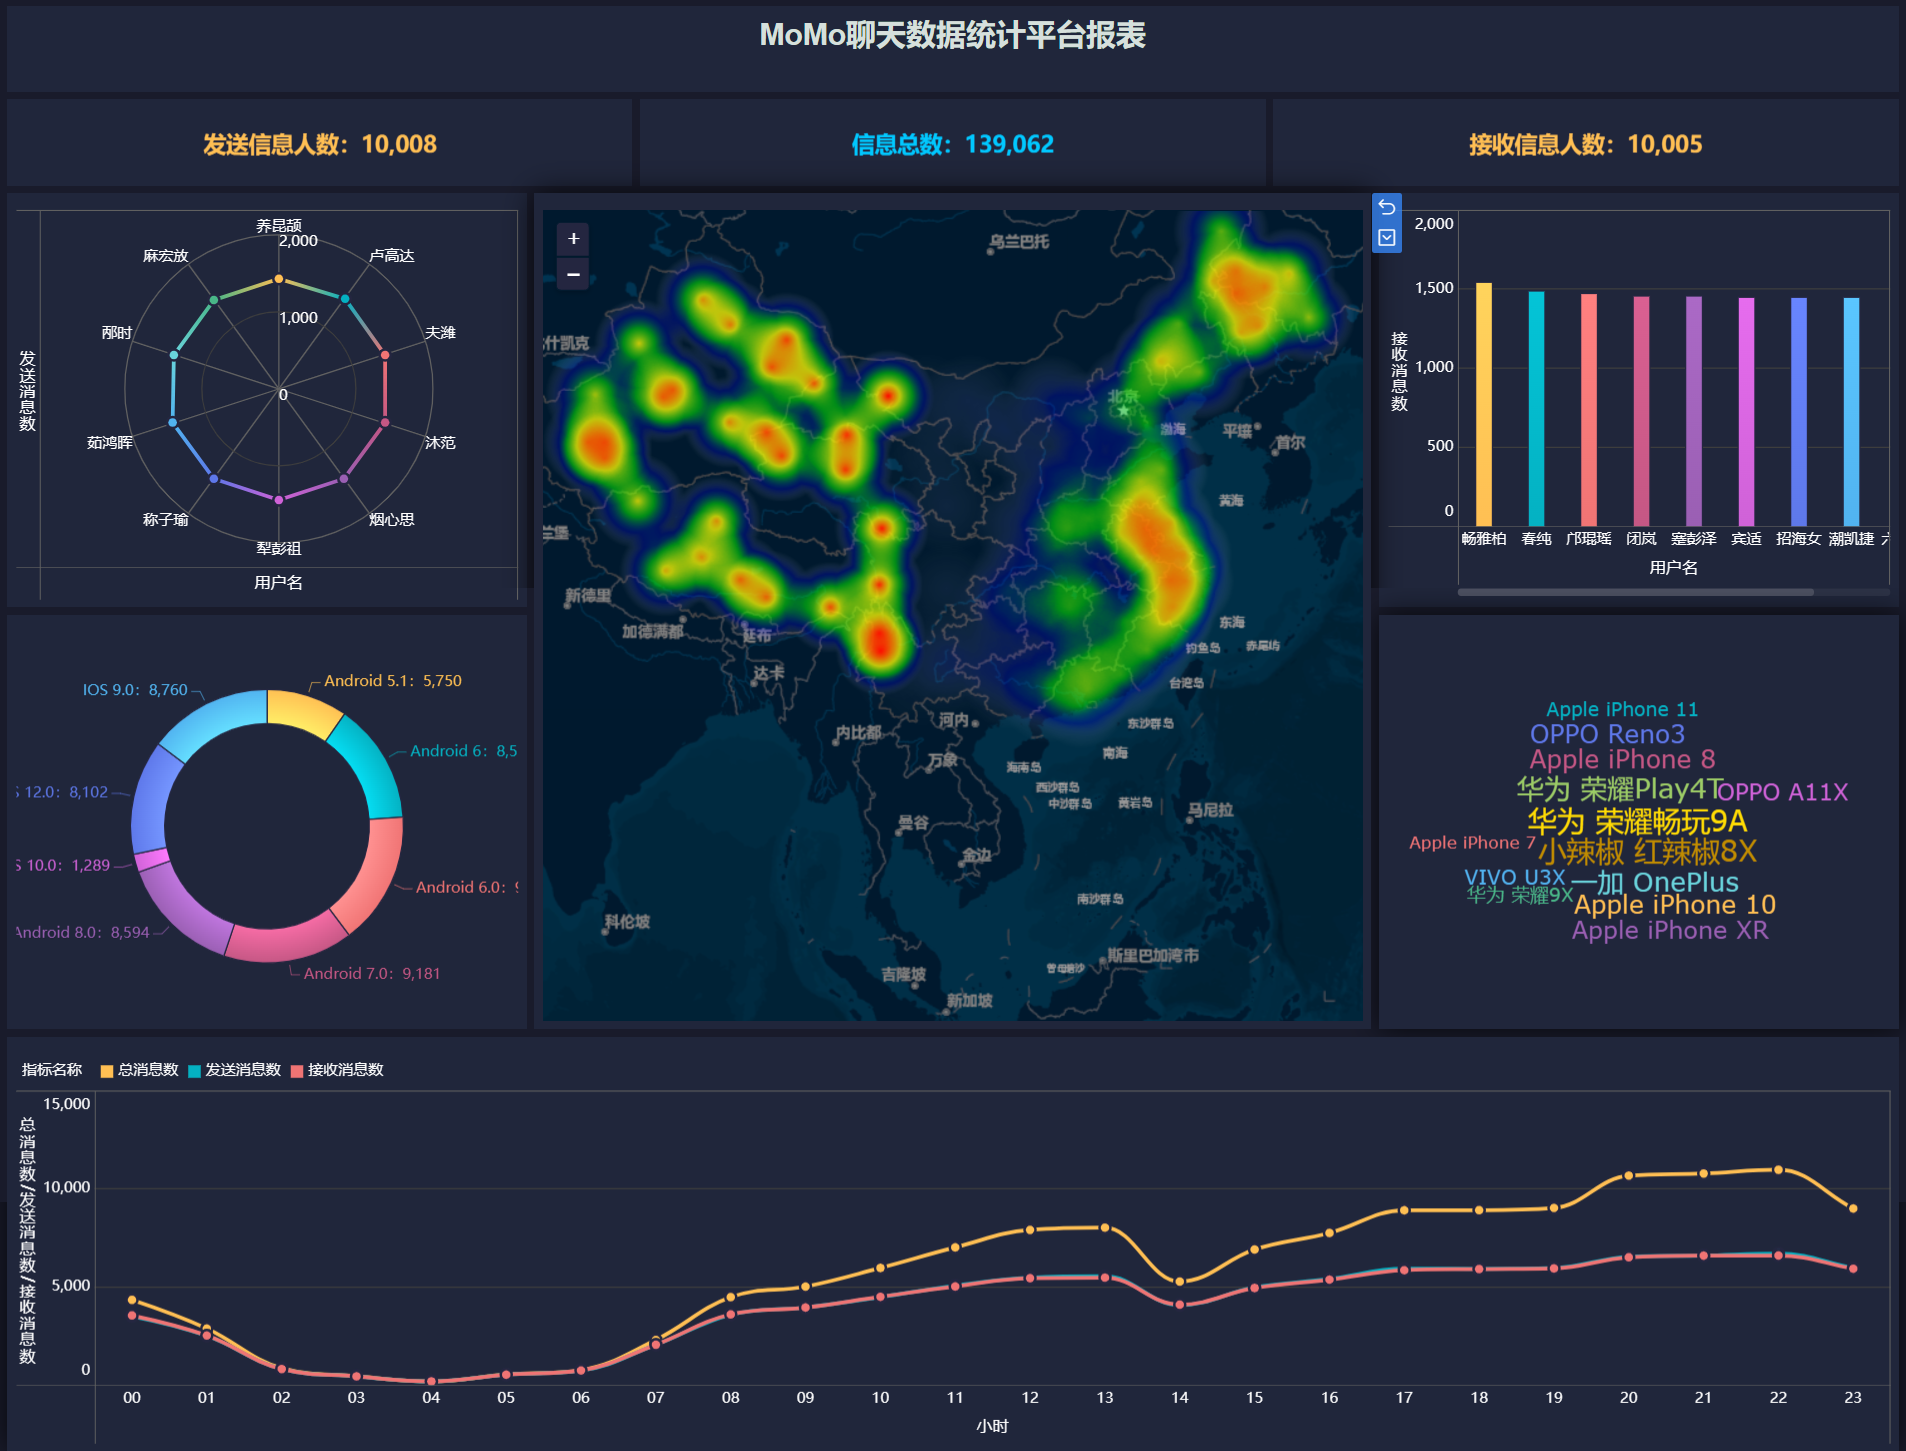Click the red received-messages point at hour 10

[880, 1297]
